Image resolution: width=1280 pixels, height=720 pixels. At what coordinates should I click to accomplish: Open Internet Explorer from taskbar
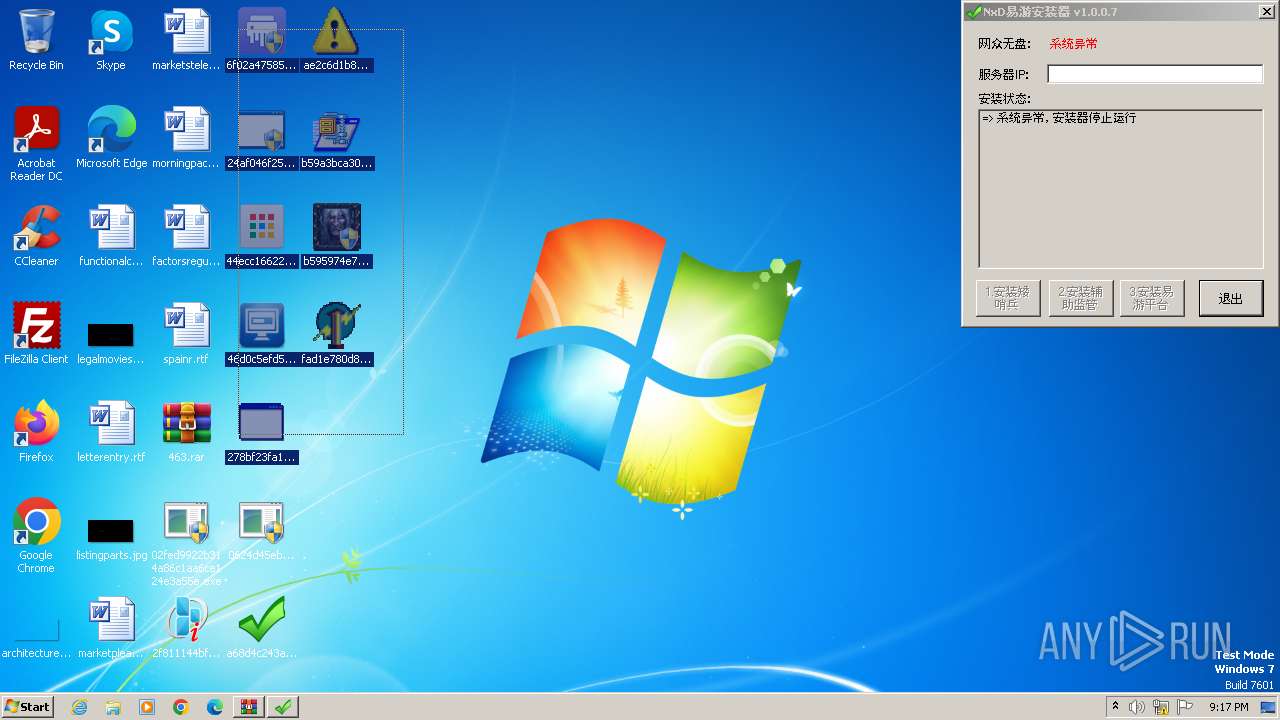tap(79, 707)
